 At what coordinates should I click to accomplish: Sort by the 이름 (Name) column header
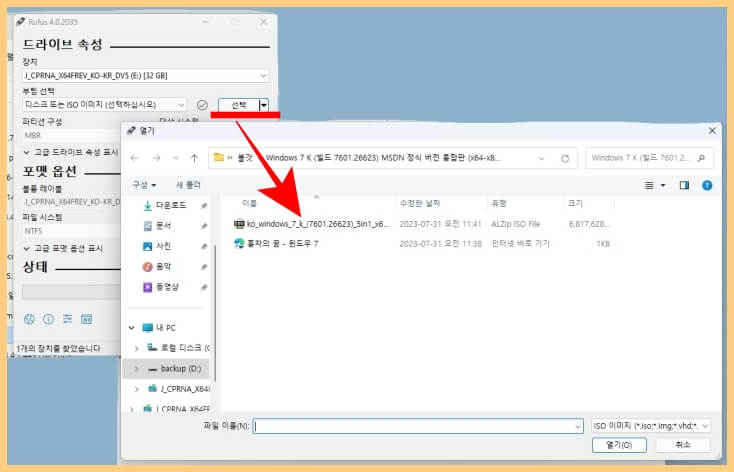pyautogui.click(x=250, y=203)
